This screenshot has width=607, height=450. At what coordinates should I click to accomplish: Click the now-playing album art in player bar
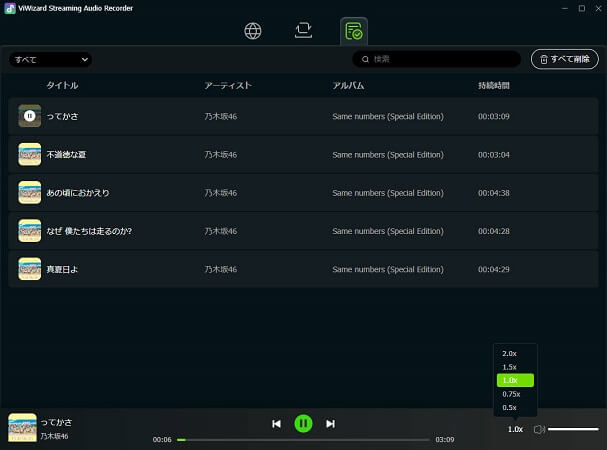[x=22, y=428]
